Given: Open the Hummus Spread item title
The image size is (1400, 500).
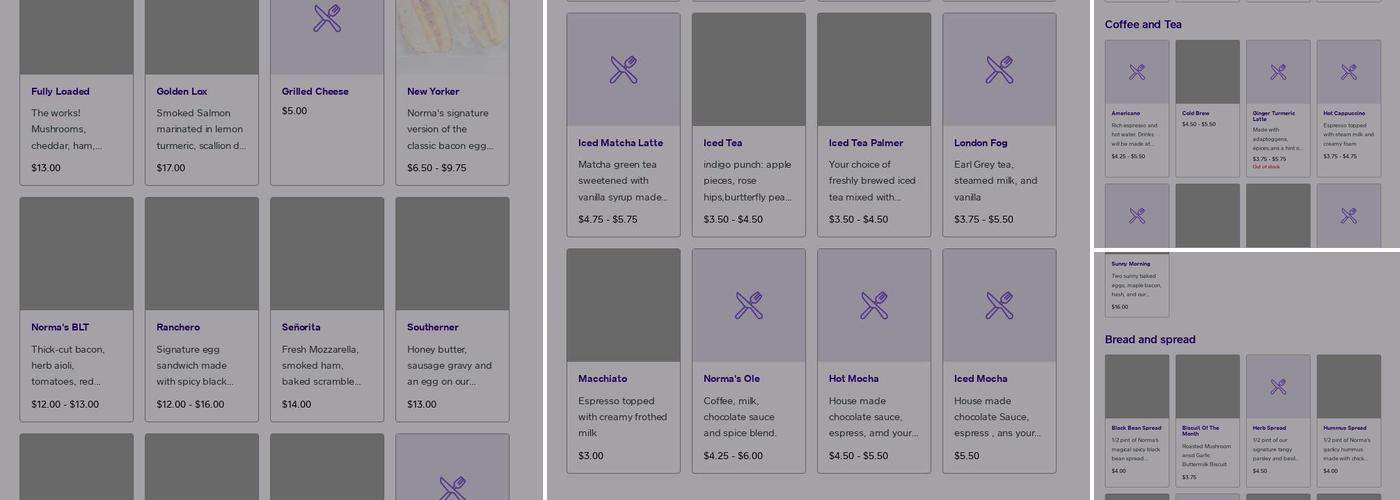Looking at the screenshot, I should click(1345, 428).
